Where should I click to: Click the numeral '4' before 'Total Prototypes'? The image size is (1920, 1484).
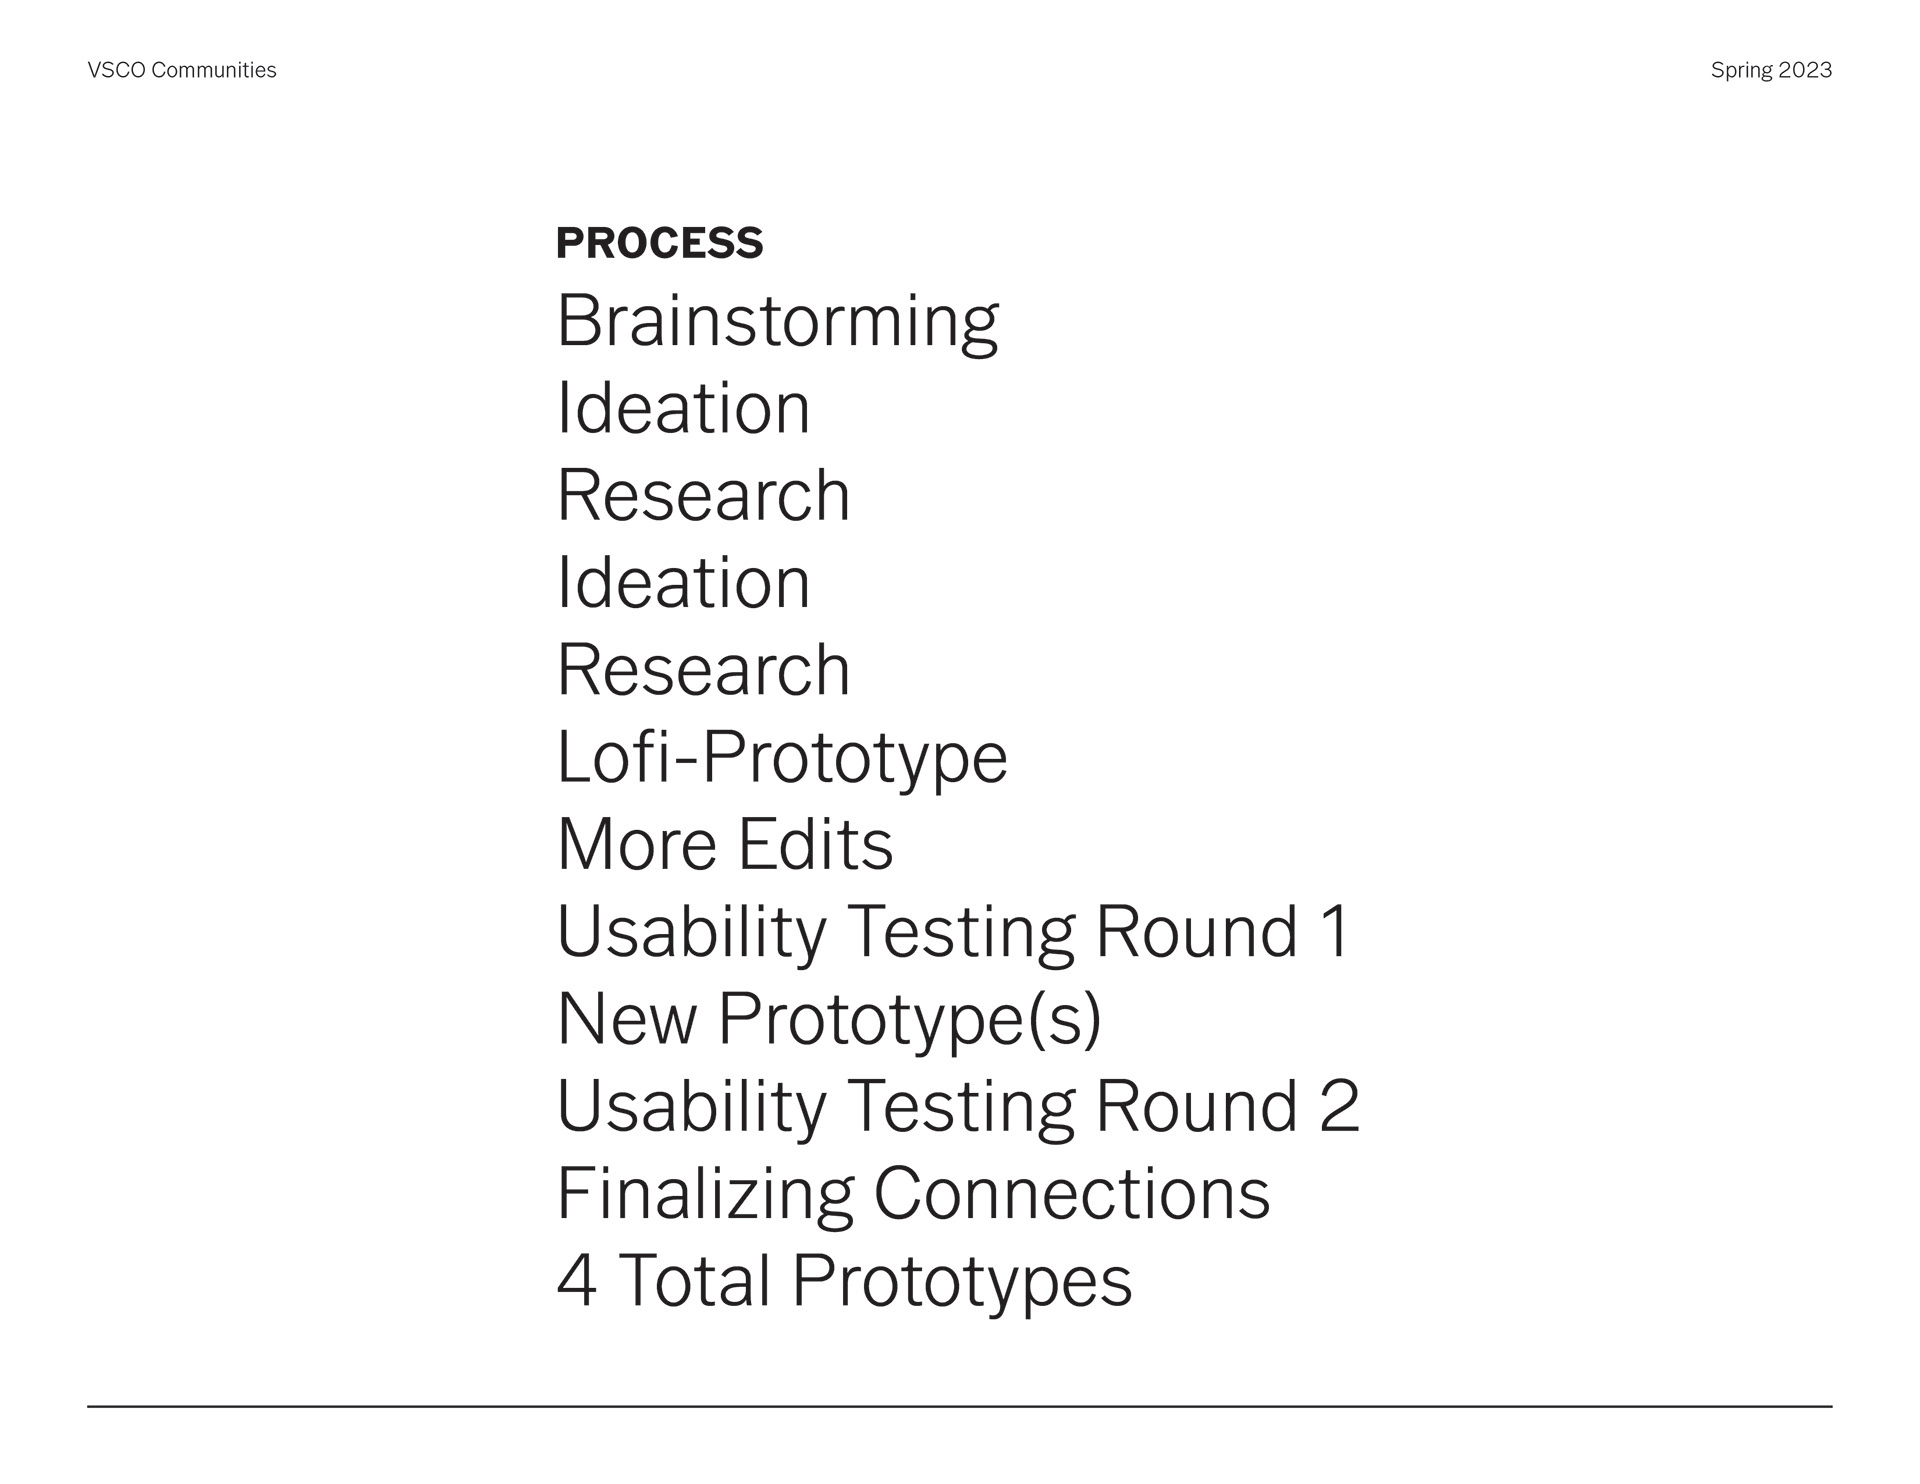click(x=576, y=1281)
